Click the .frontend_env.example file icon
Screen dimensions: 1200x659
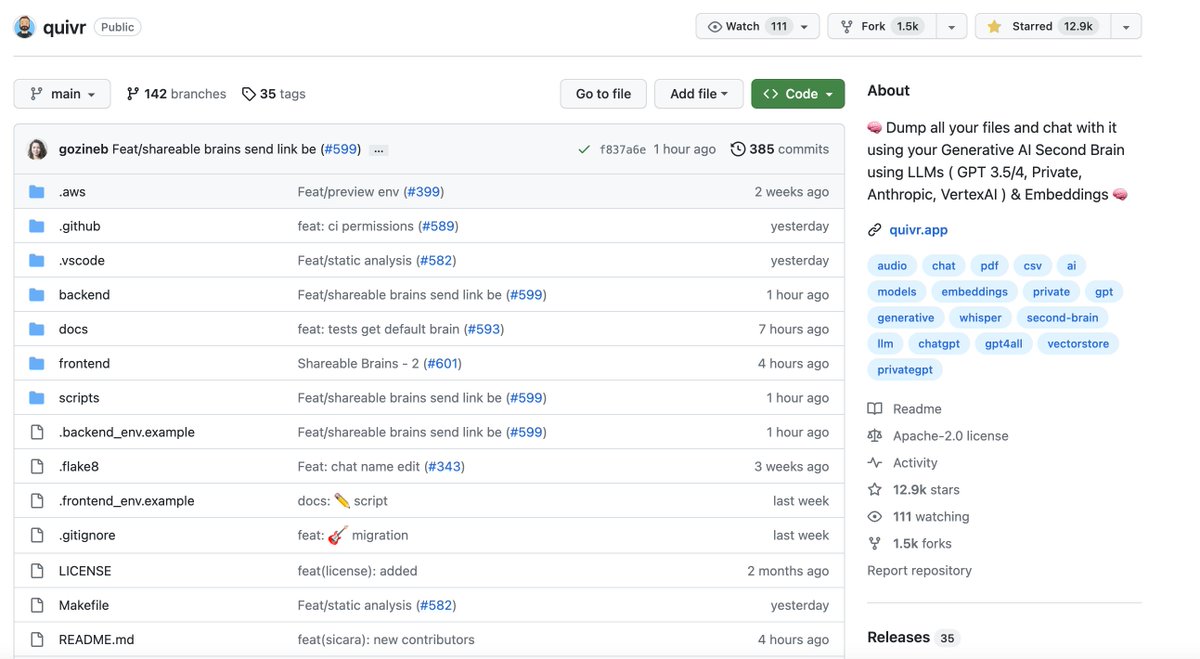pyautogui.click(x=37, y=501)
